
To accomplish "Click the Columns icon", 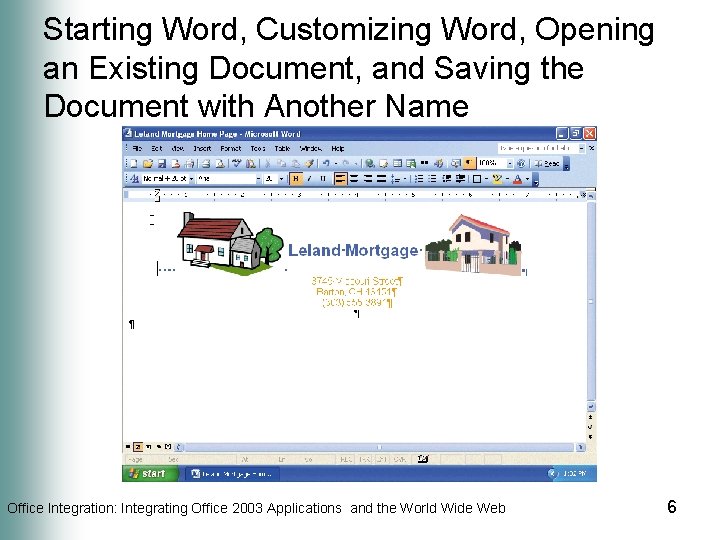I will (425, 163).
